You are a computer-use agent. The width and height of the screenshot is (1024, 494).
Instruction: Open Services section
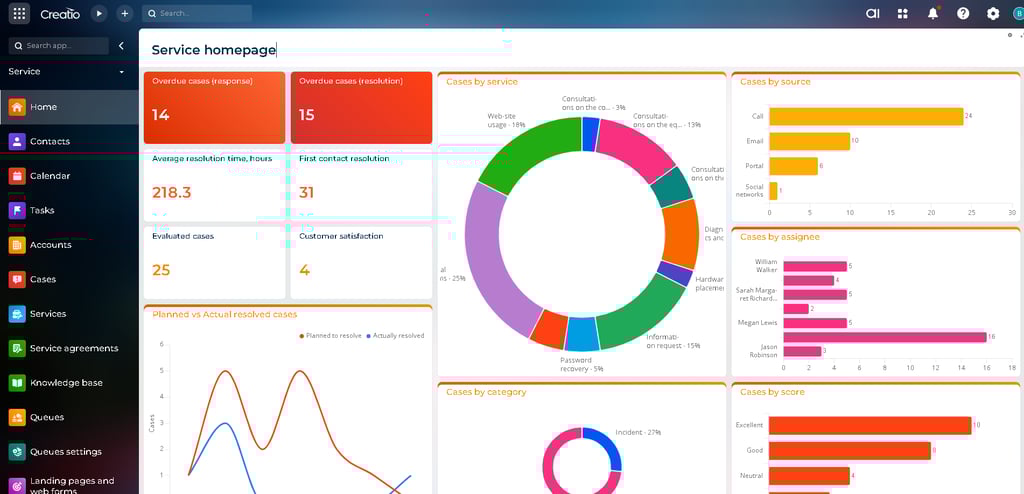[x=69, y=314]
